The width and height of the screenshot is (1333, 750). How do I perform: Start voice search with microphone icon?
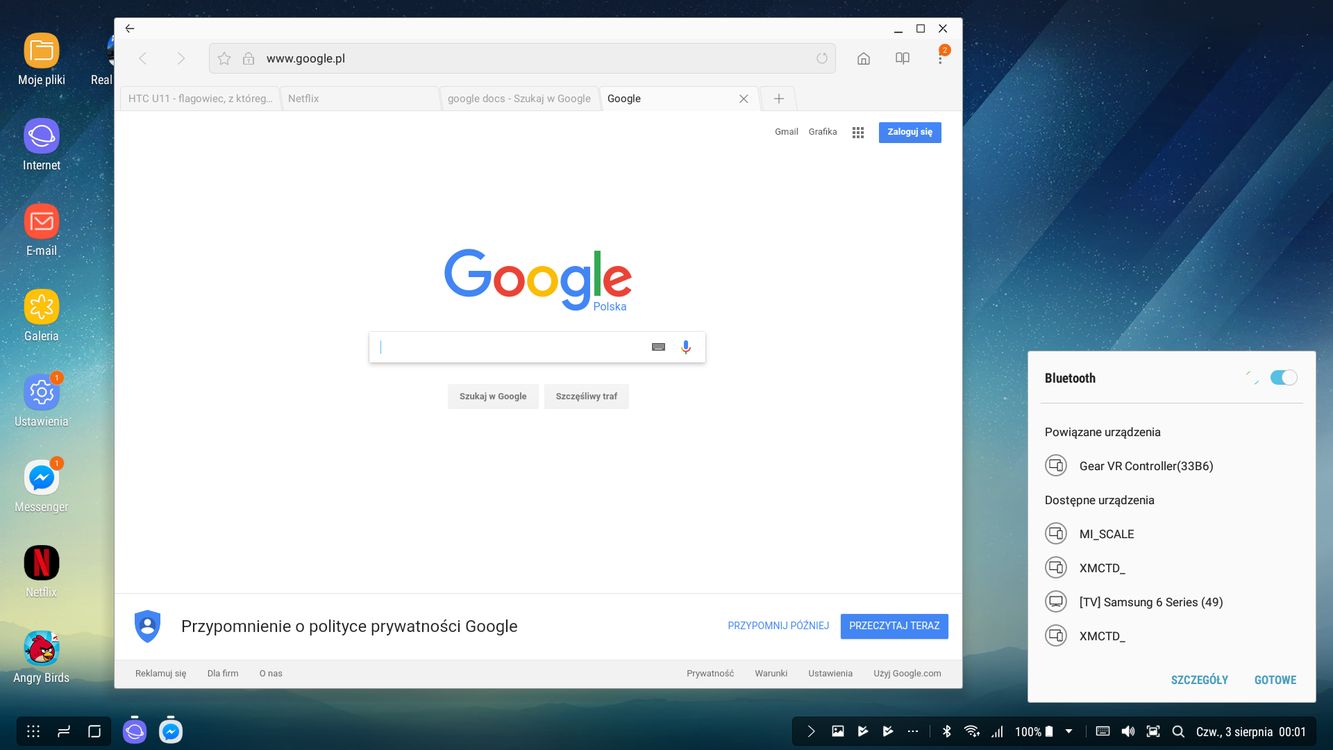(x=686, y=347)
